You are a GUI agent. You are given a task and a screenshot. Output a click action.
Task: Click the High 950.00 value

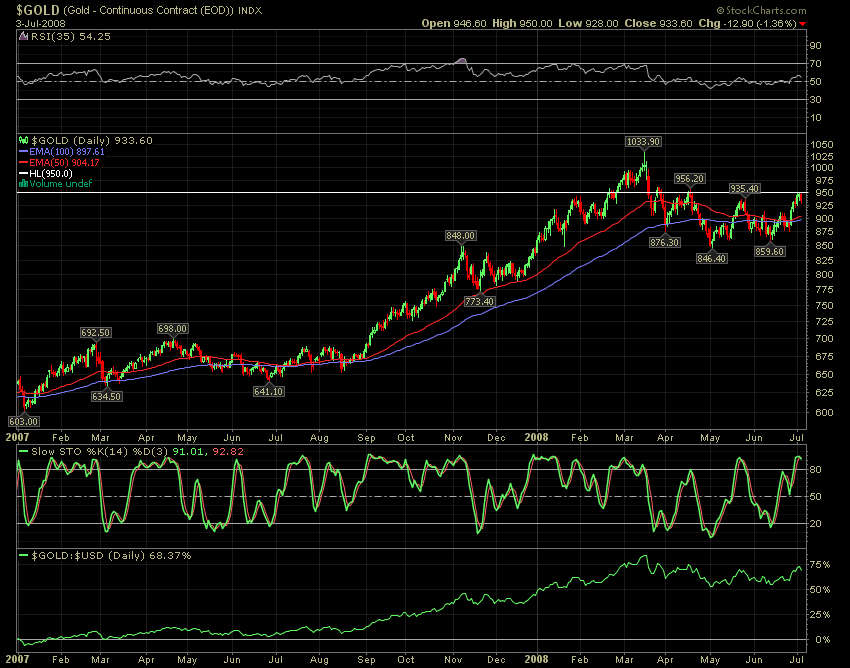pos(521,24)
